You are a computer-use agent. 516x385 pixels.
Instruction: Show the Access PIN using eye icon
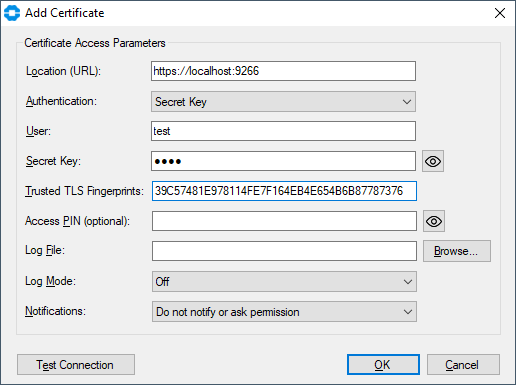tap(434, 221)
